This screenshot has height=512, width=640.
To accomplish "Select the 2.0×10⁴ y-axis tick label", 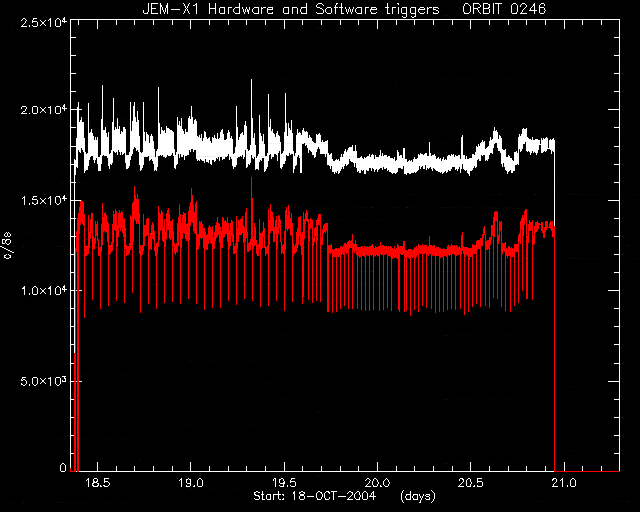I will click(x=44, y=110).
